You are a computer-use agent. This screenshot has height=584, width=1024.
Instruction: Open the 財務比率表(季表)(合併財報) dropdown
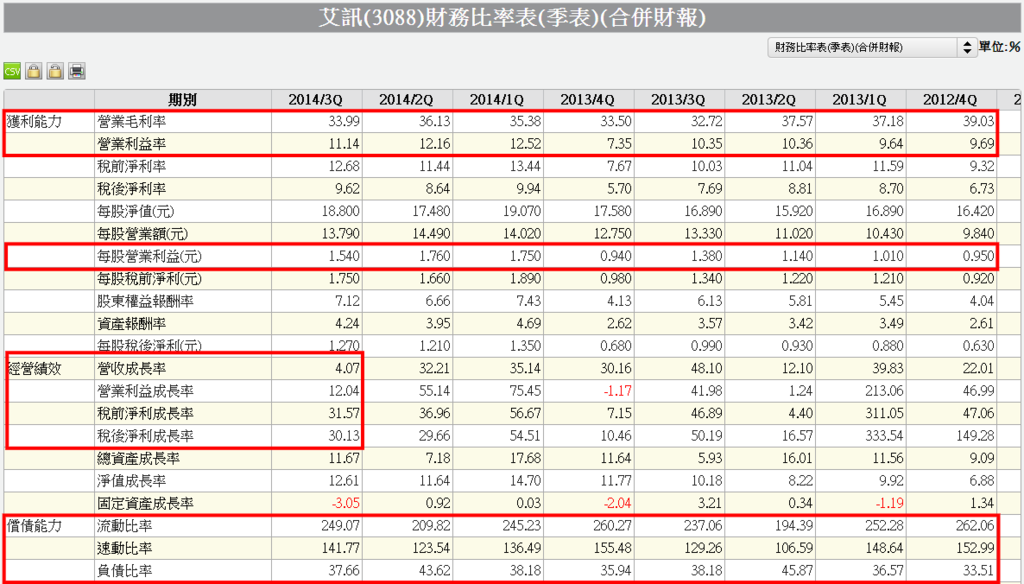(872, 47)
